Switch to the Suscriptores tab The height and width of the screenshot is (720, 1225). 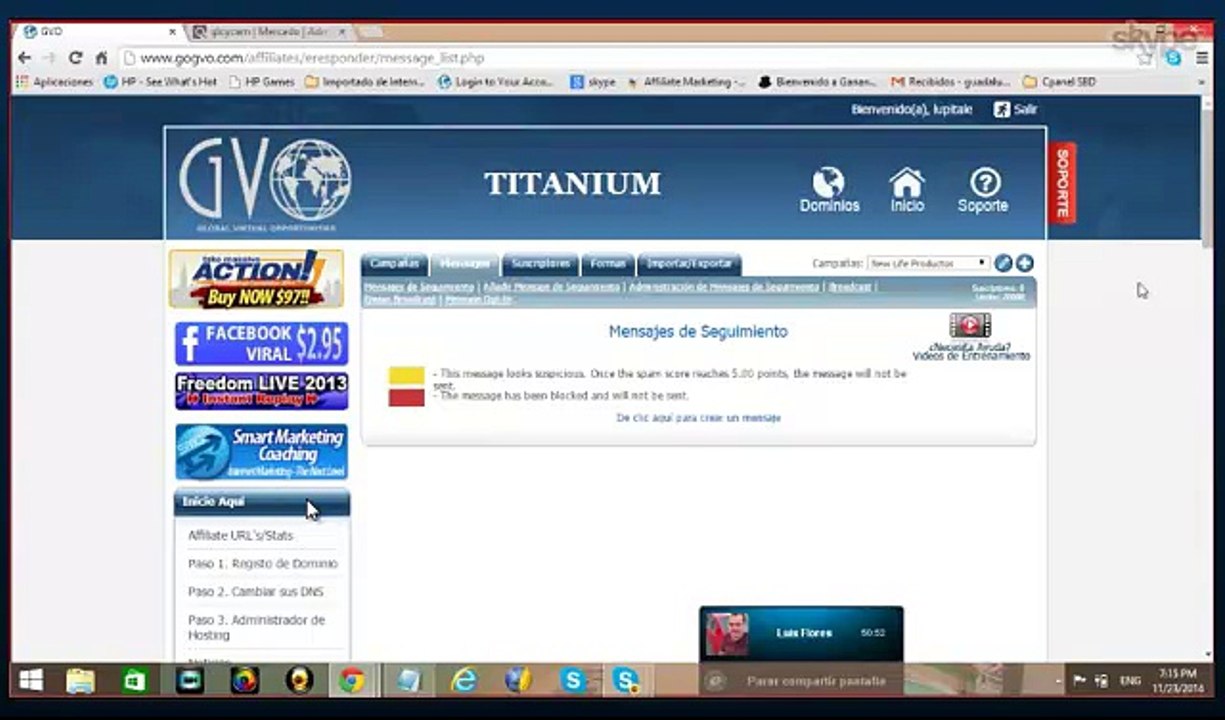click(x=540, y=264)
